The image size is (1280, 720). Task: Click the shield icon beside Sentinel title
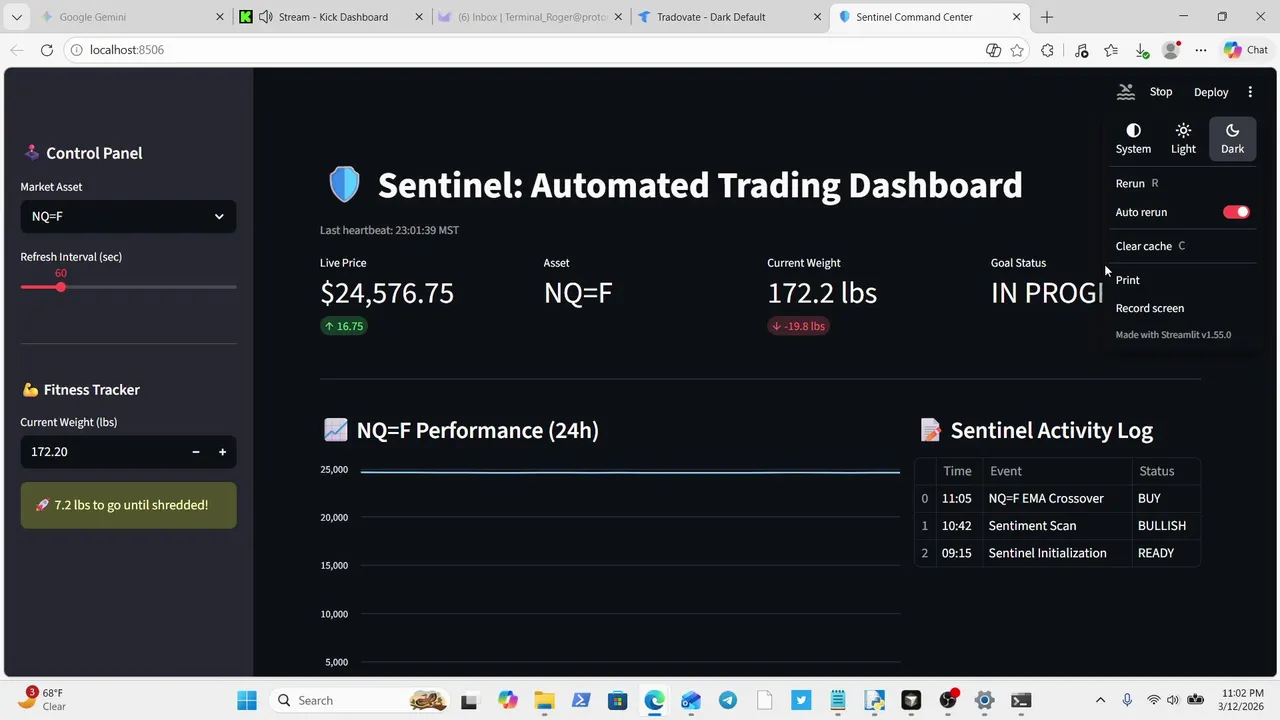click(x=344, y=185)
